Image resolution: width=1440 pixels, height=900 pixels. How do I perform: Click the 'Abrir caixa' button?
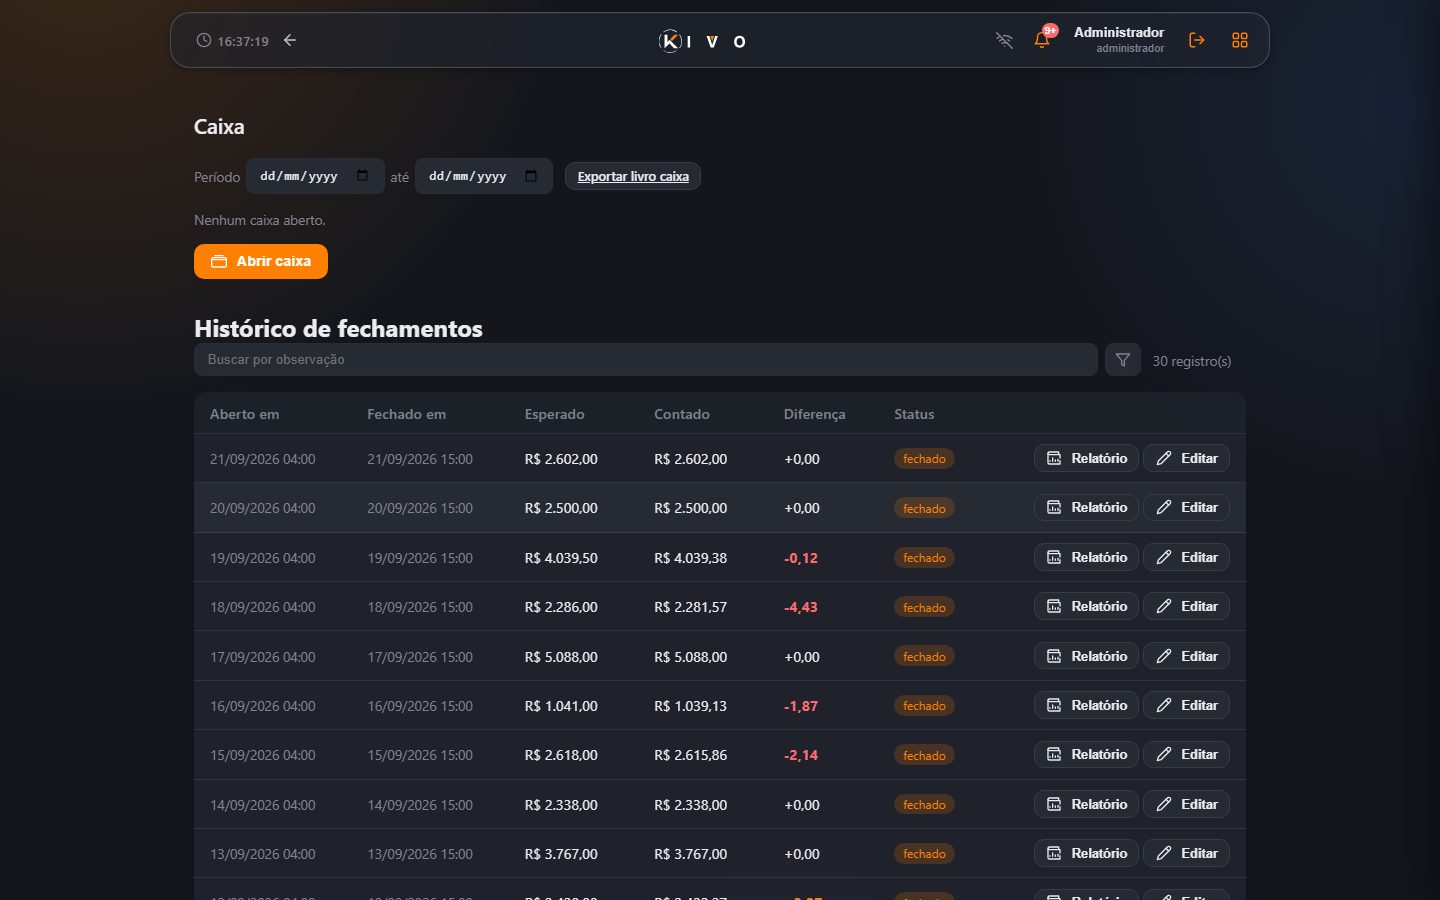(261, 261)
